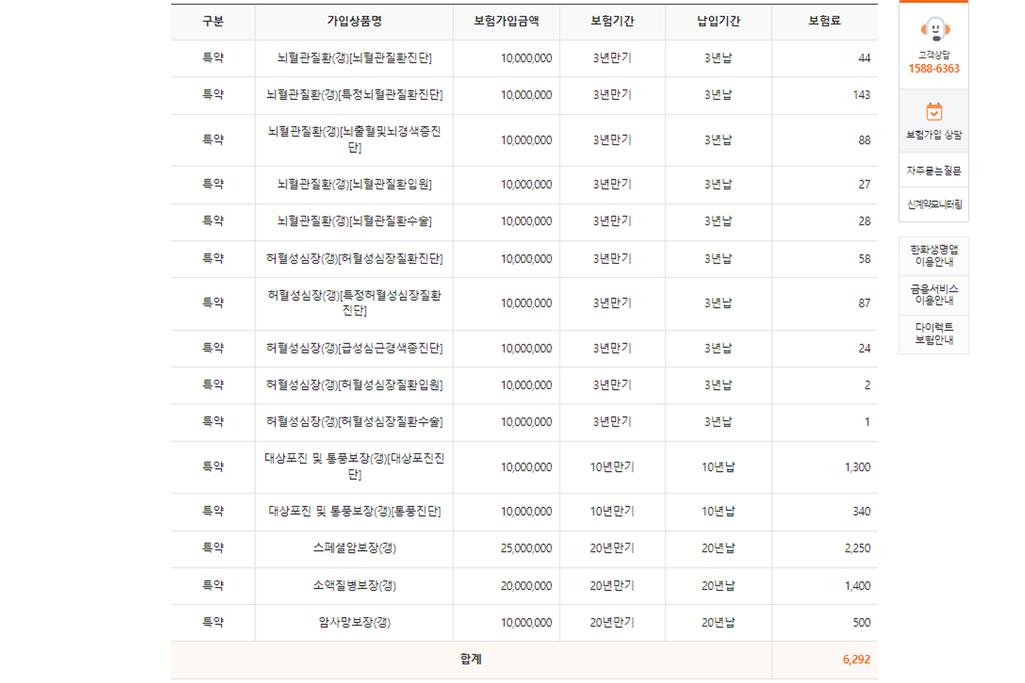Click the 구분 column header

(x=213, y=21)
